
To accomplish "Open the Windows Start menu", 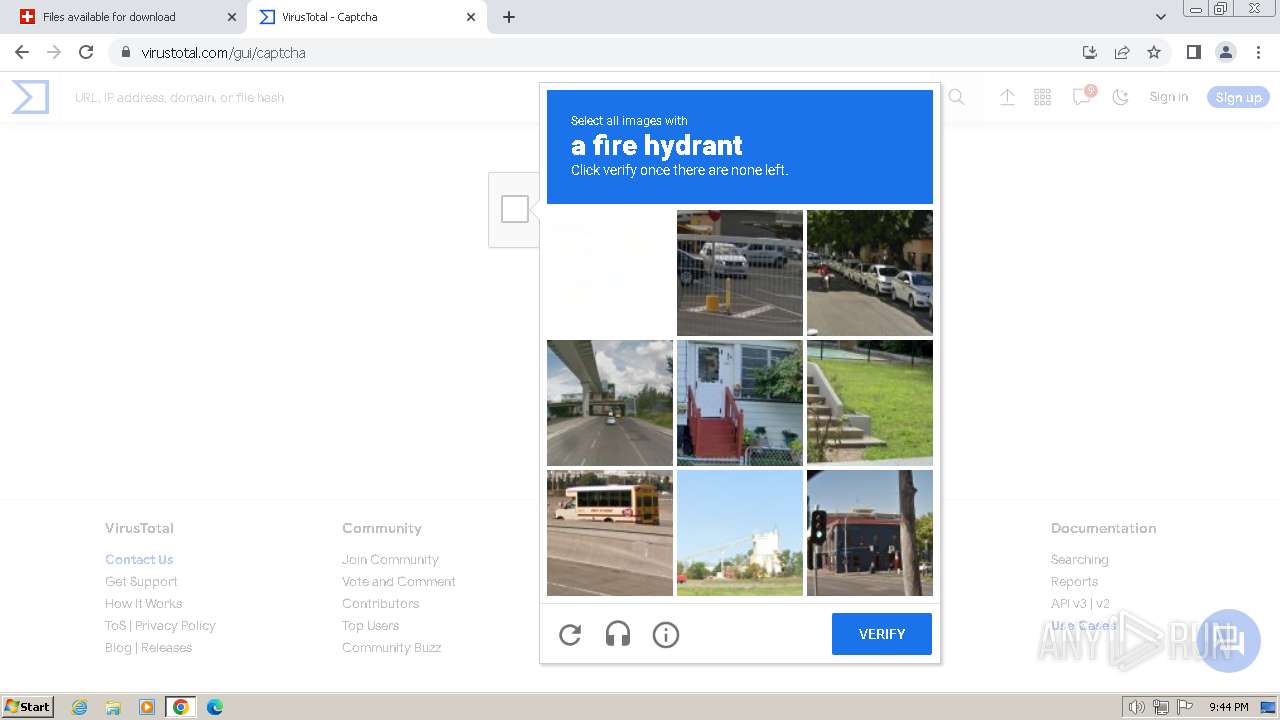I will [28, 706].
